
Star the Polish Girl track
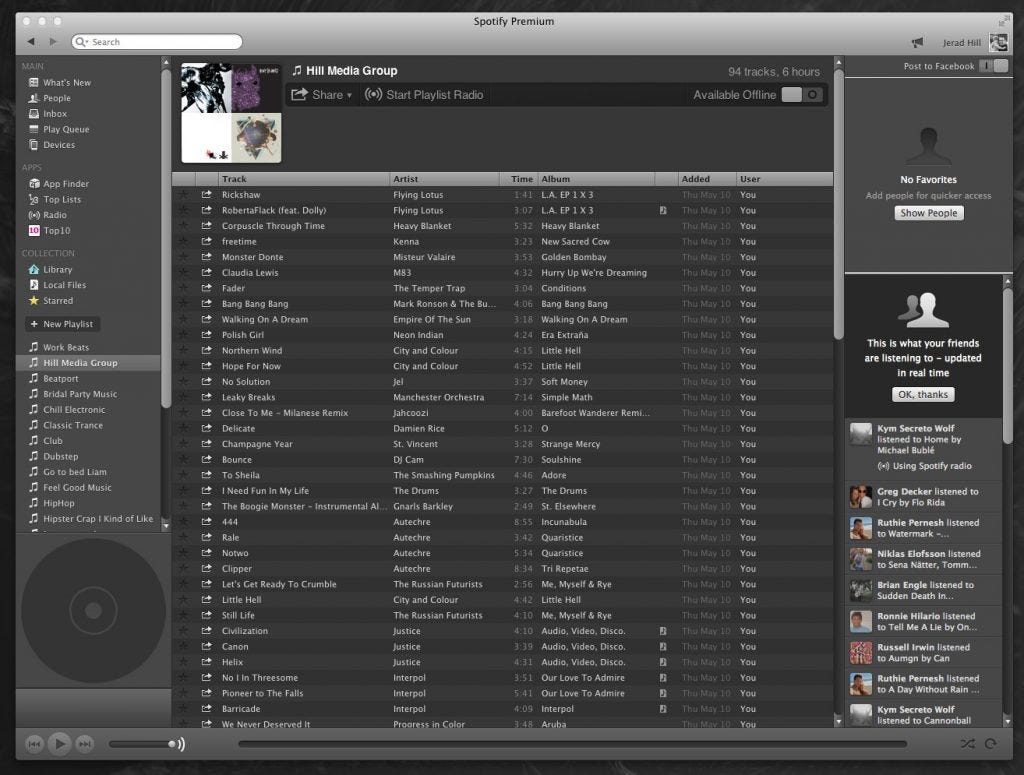[184, 334]
